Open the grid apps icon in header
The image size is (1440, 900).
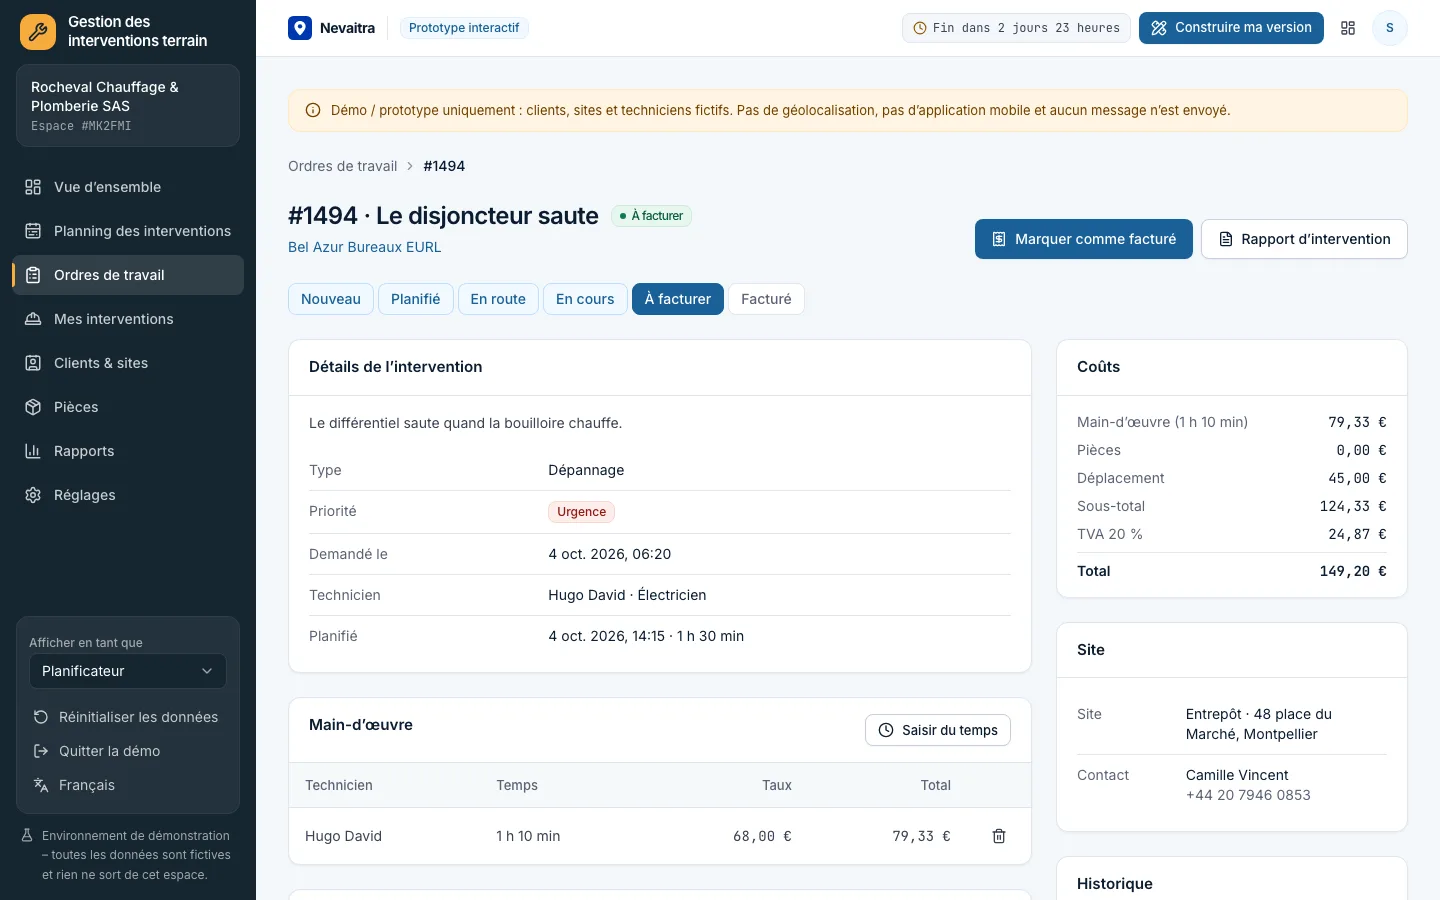point(1348,28)
